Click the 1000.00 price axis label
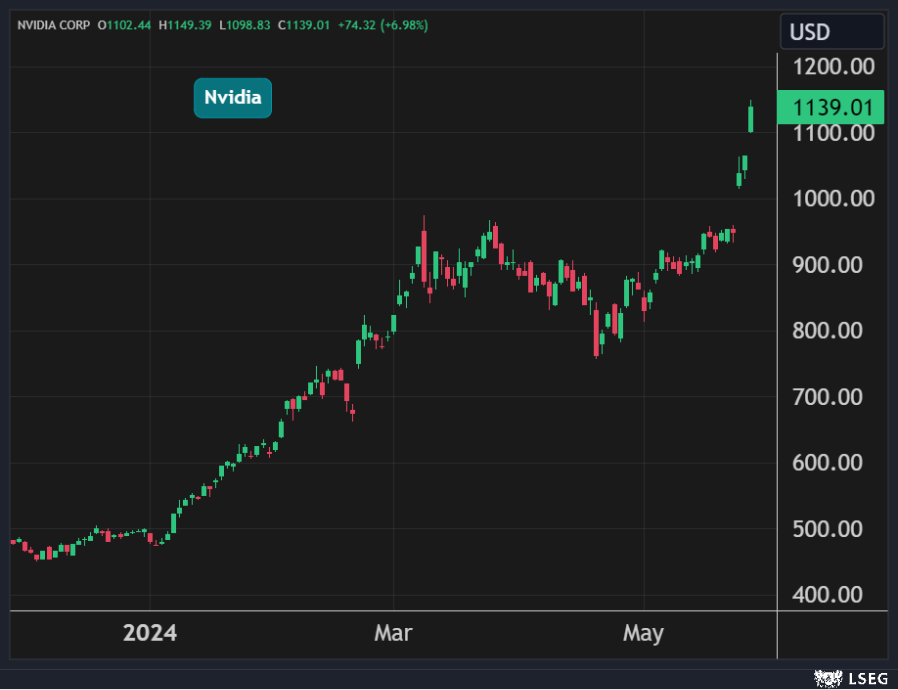The width and height of the screenshot is (898, 690). (x=833, y=199)
